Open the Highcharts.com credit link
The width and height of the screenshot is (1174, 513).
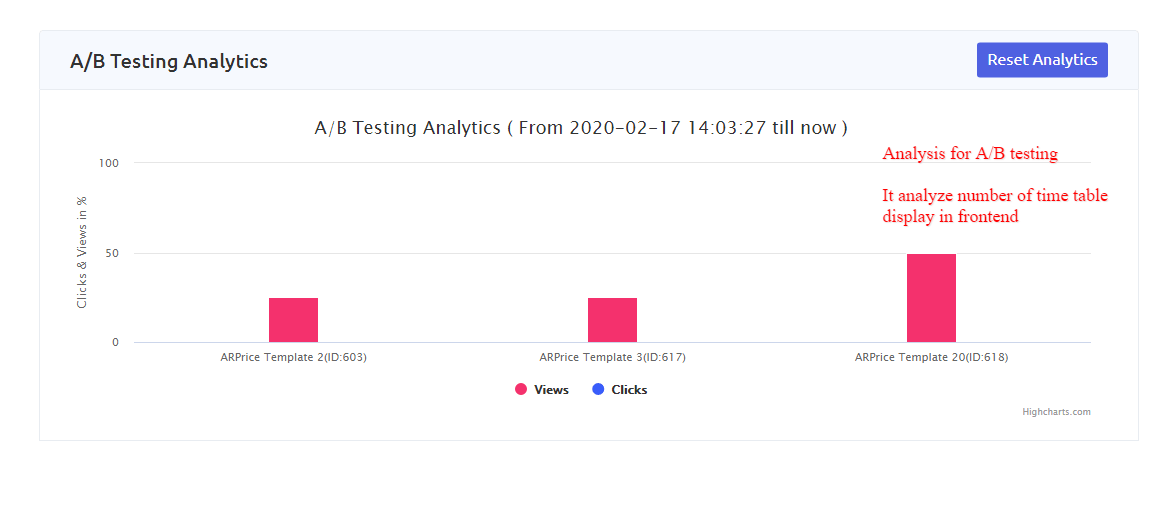pyautogui.click(x=1056, y=412)
